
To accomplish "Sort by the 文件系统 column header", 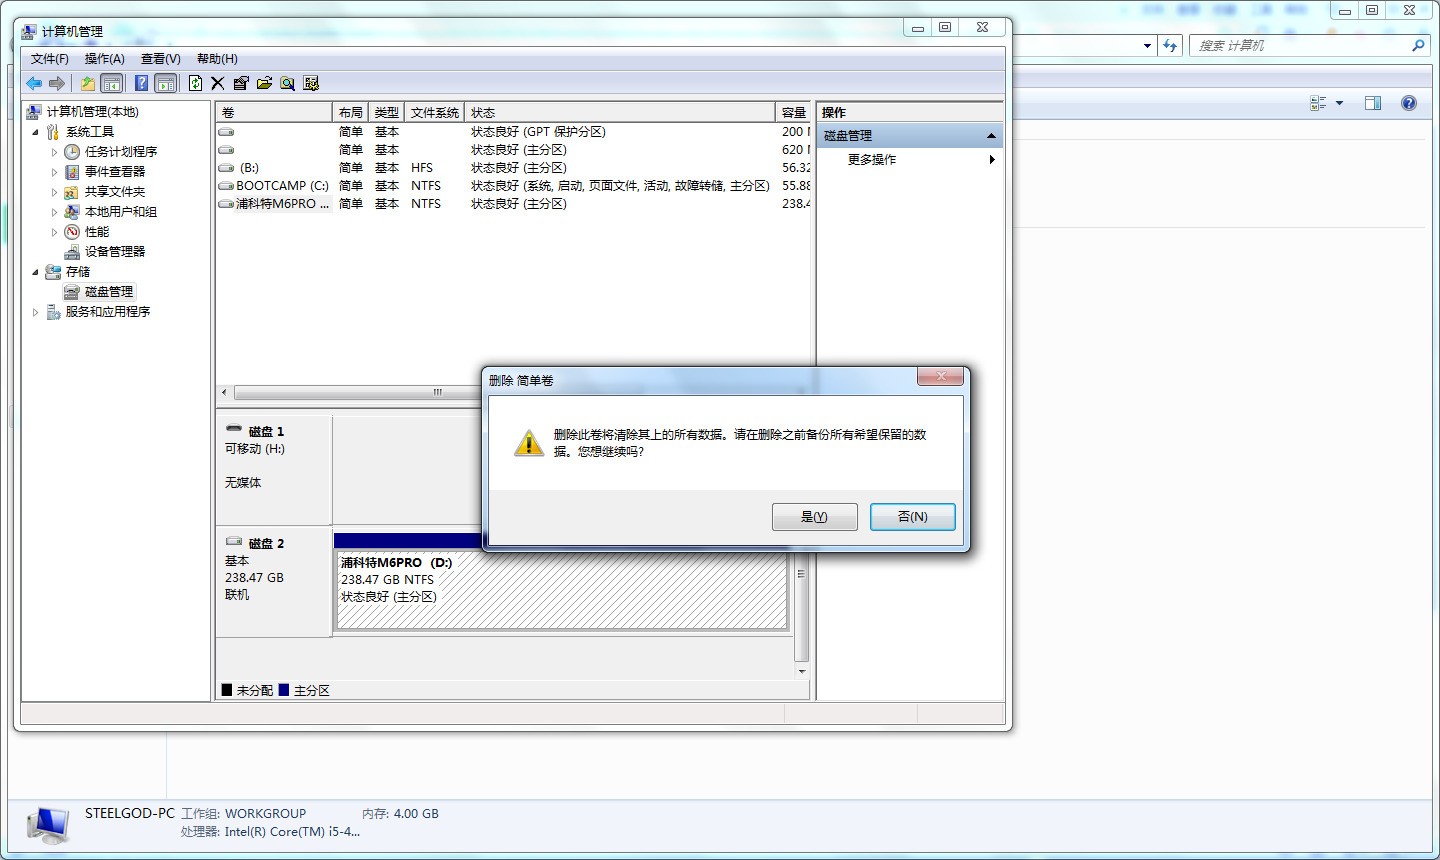I will coord(435,112).
